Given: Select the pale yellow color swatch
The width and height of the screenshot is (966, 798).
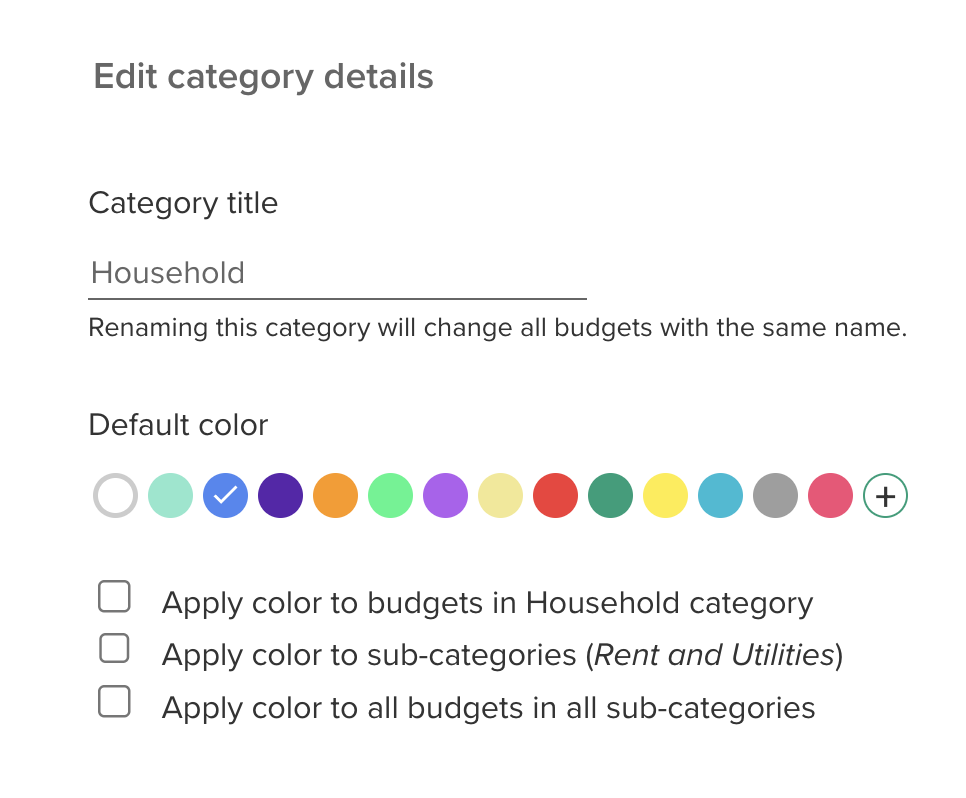Looking at the screenshot, I should coord(500,496).
